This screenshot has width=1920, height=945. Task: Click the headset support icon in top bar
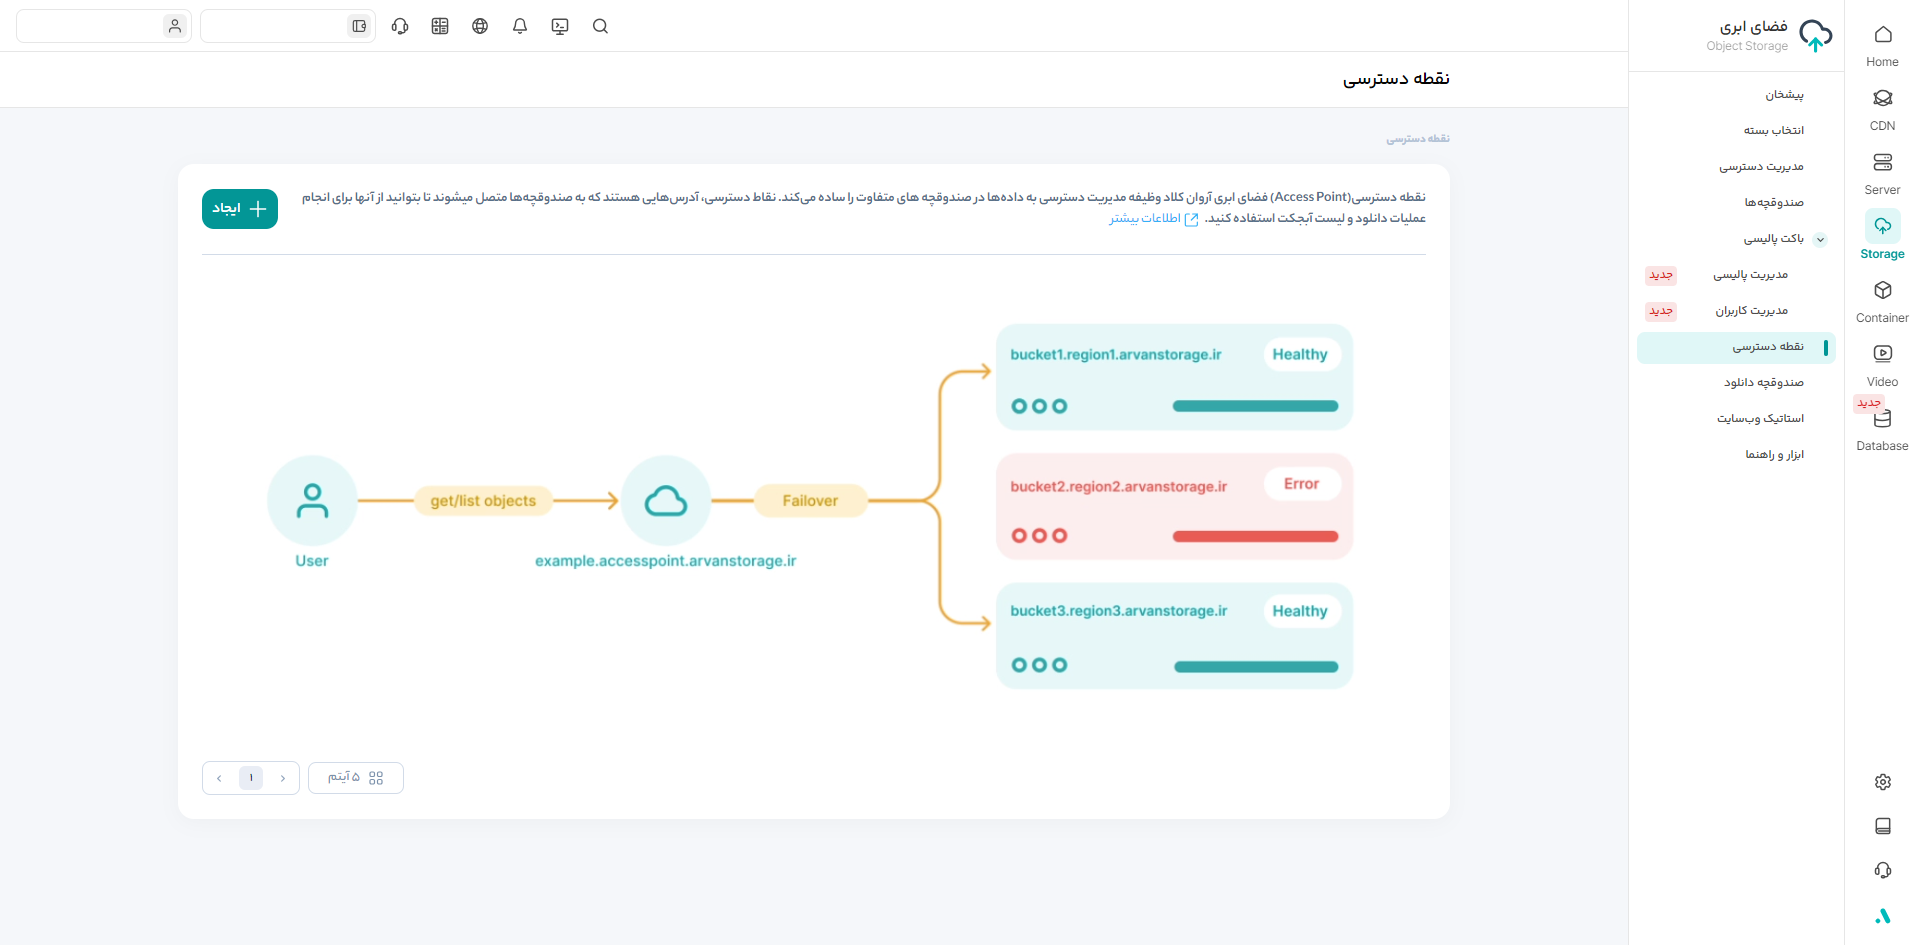click(x=400, y=26)
